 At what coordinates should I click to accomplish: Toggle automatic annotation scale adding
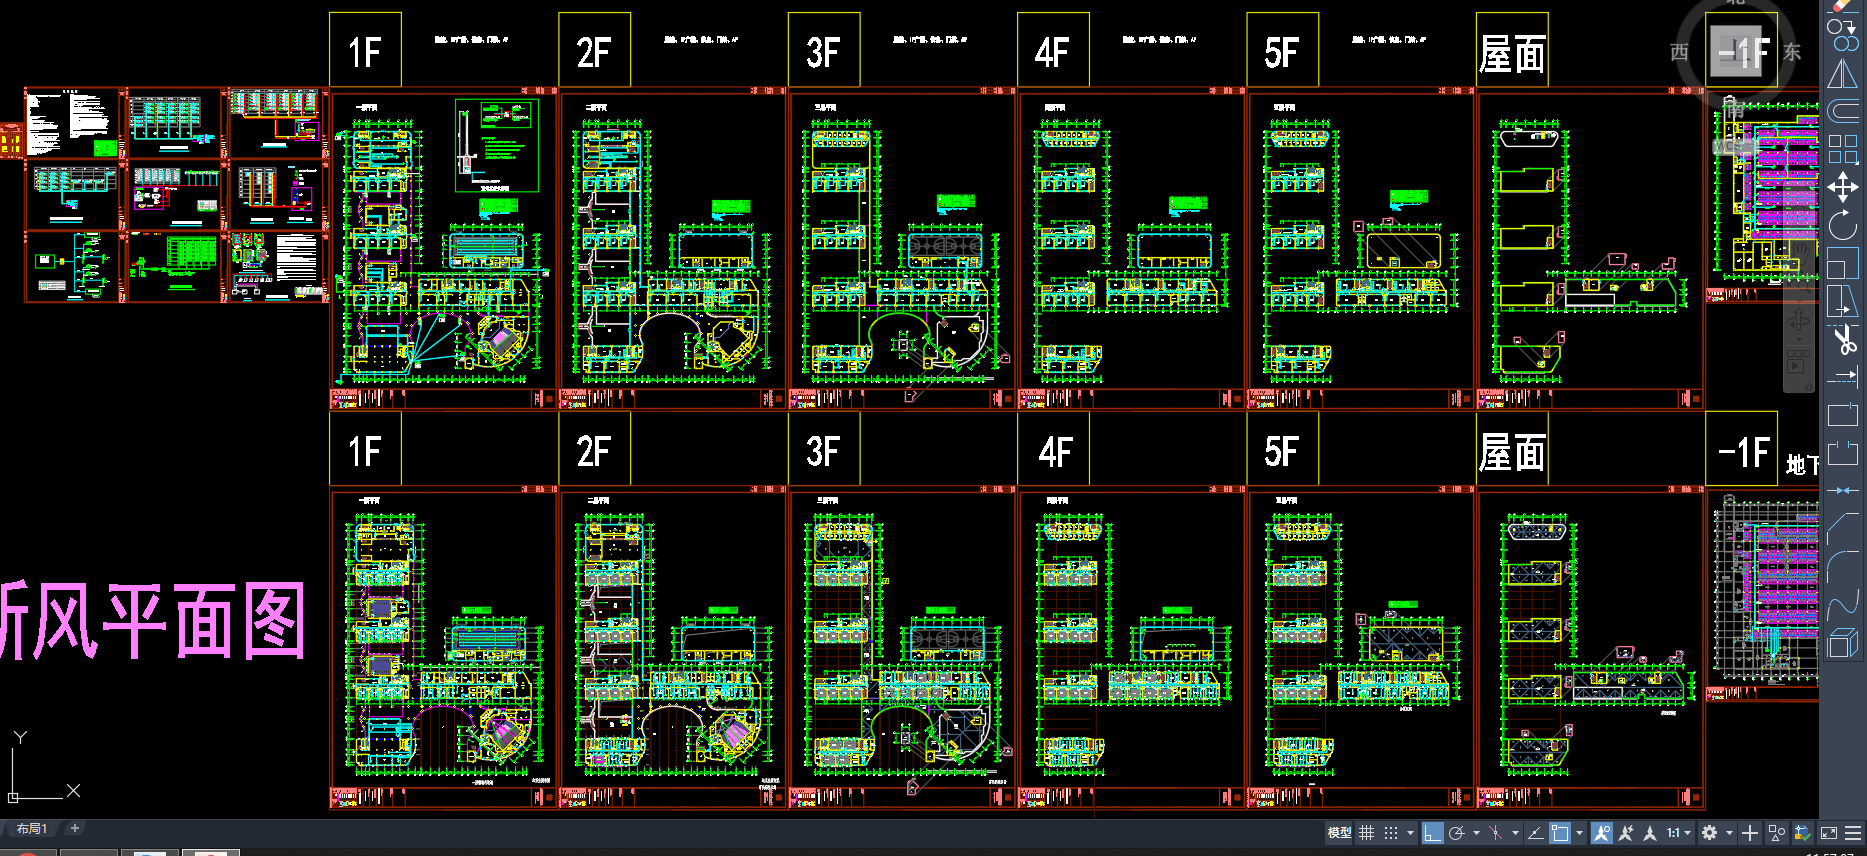point(1626,833)
